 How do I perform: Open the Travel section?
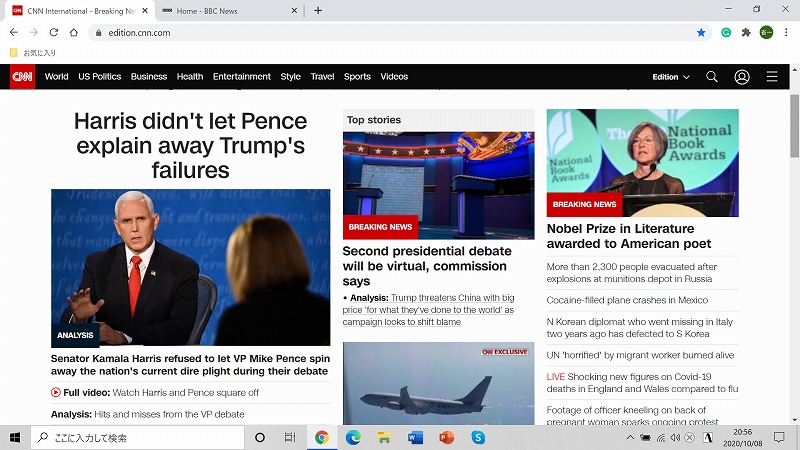pos(322,77)
